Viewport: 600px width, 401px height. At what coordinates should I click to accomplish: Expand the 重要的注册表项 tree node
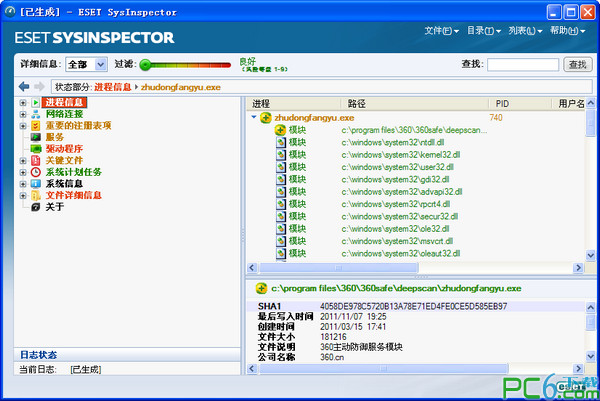click(x=23, y=126)
